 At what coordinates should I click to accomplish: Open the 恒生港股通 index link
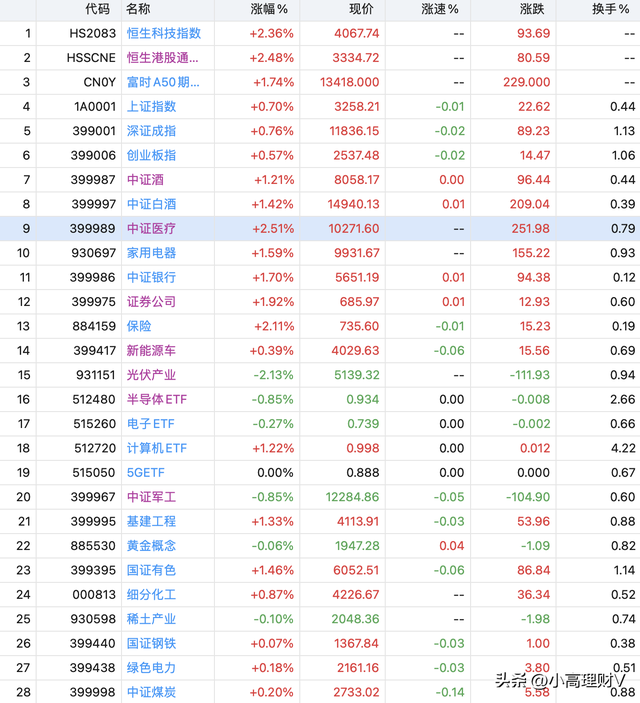(x=162, y=58)
